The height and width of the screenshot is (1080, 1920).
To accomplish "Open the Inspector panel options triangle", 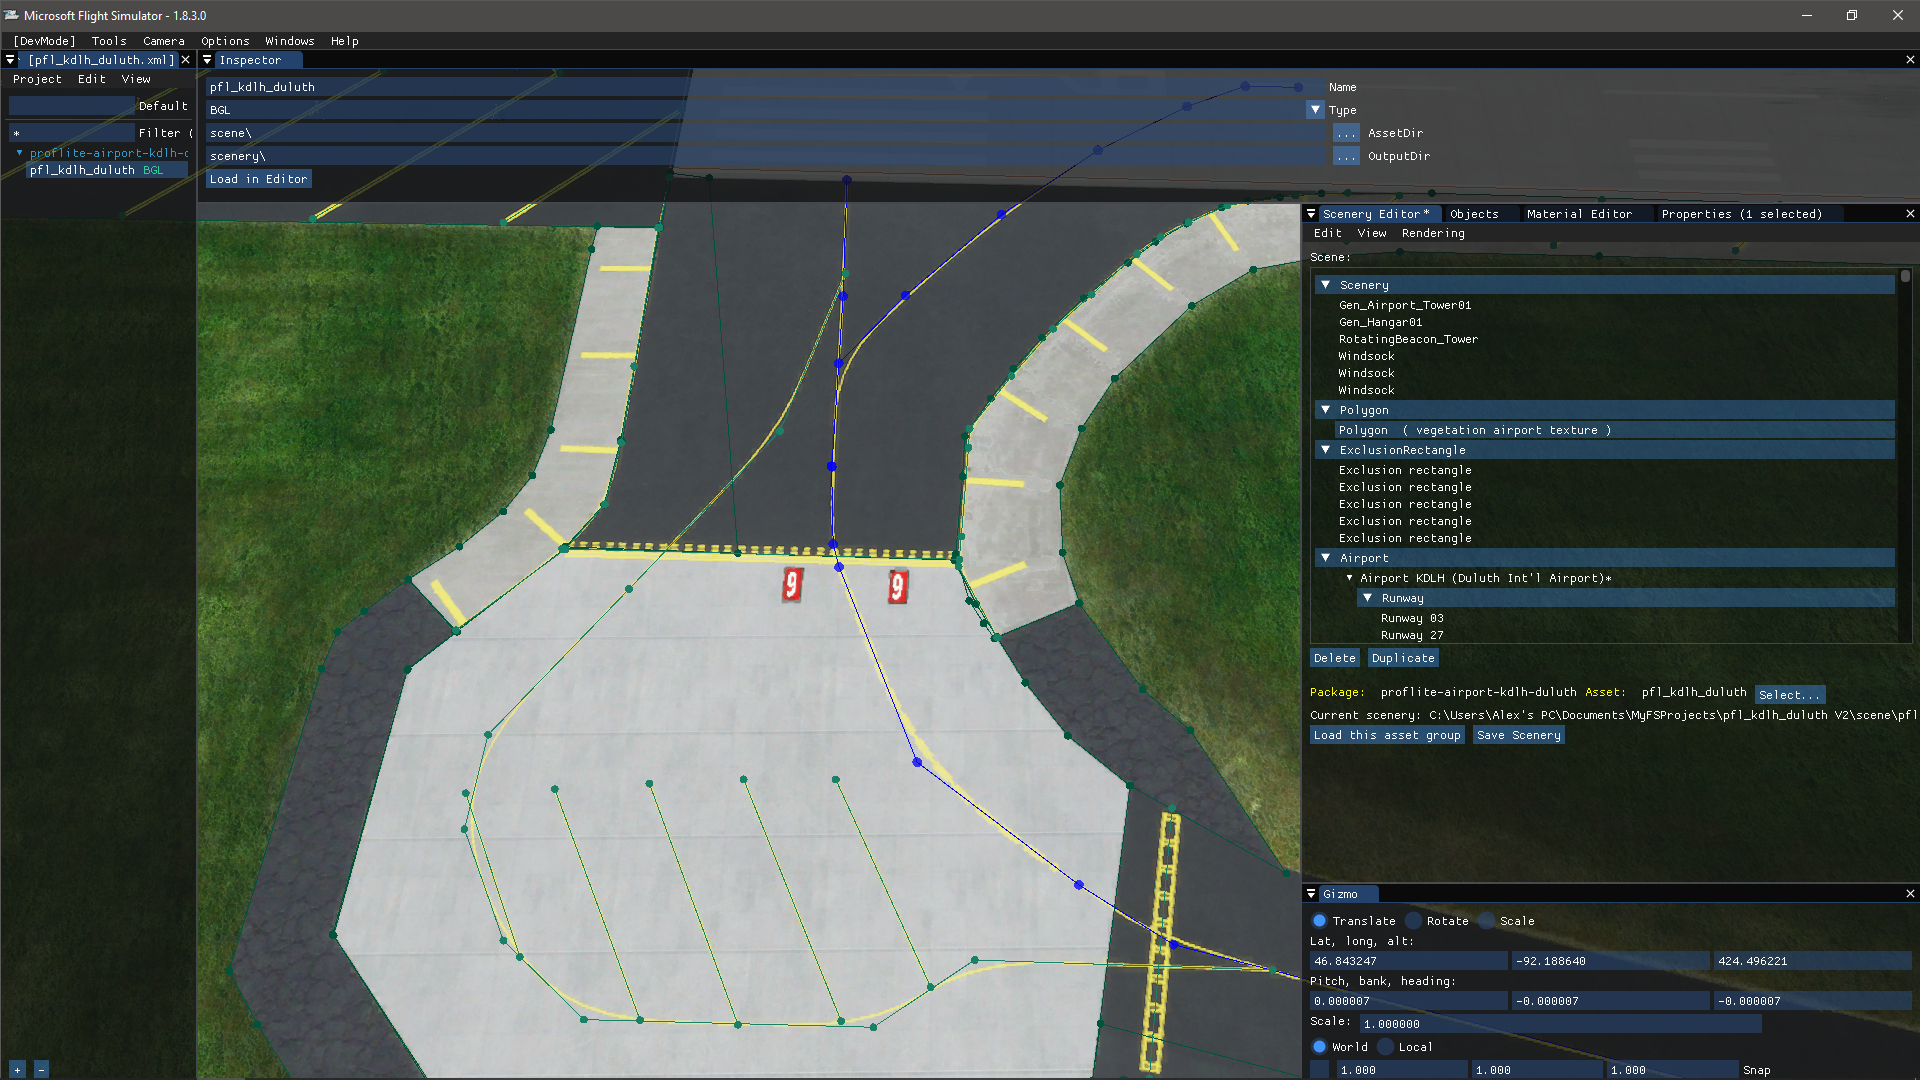I will pos(207,60).
